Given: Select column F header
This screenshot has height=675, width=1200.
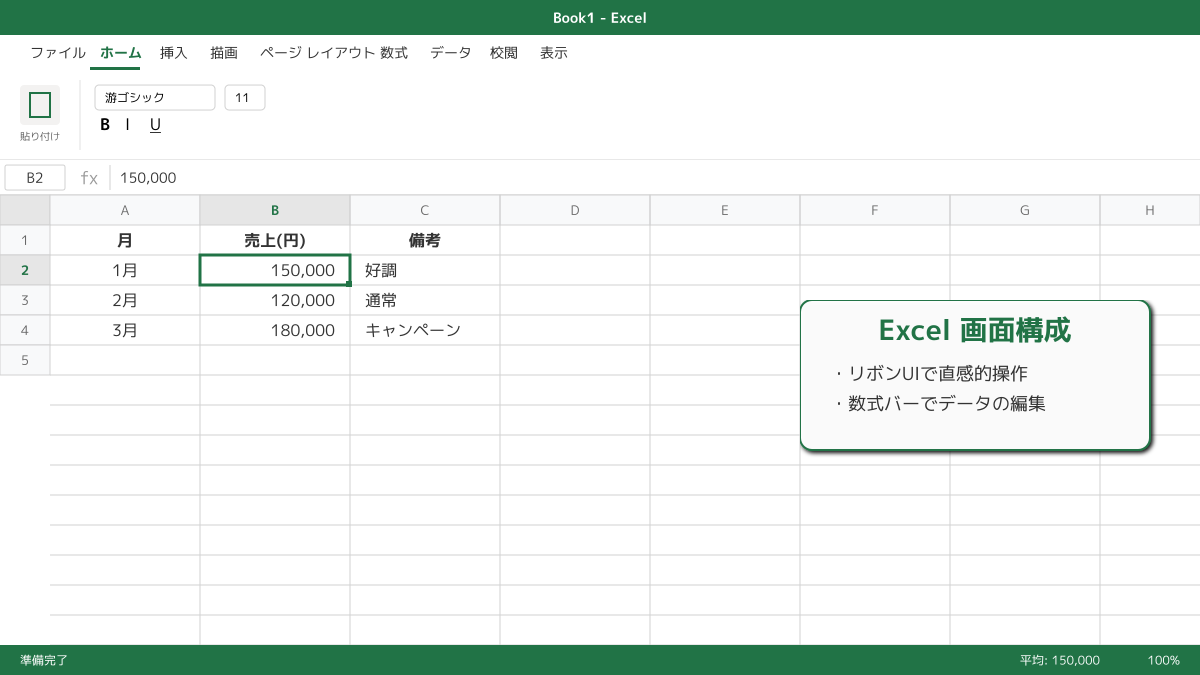Looking at the screenshot, I should click(x=875, y=210).
